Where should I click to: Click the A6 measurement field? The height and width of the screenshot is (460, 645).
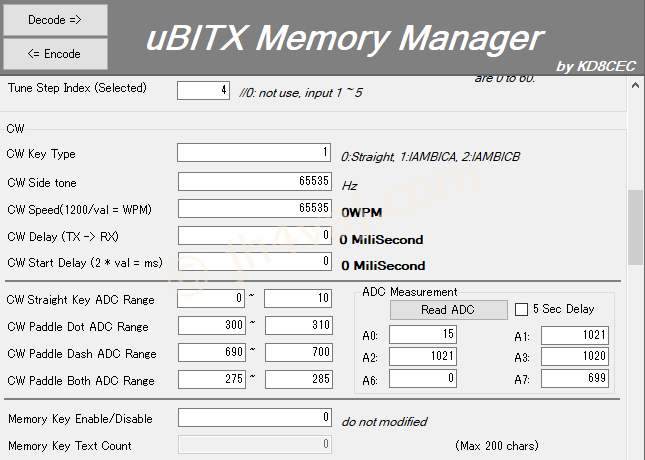point(423,379)
